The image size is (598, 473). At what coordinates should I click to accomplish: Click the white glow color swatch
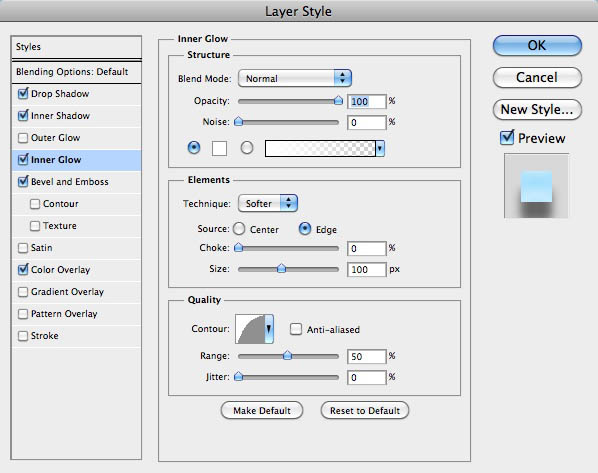(219, 148)
